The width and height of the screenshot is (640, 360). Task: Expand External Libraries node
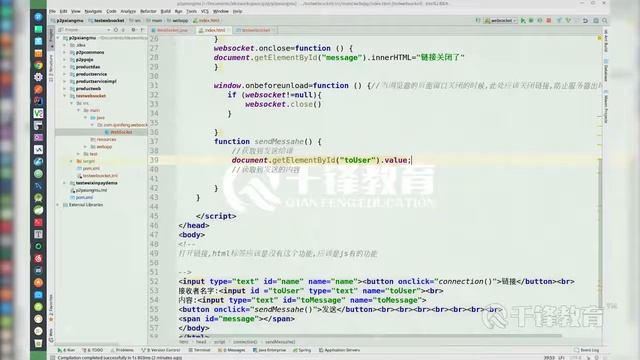(x=58, y=204)
